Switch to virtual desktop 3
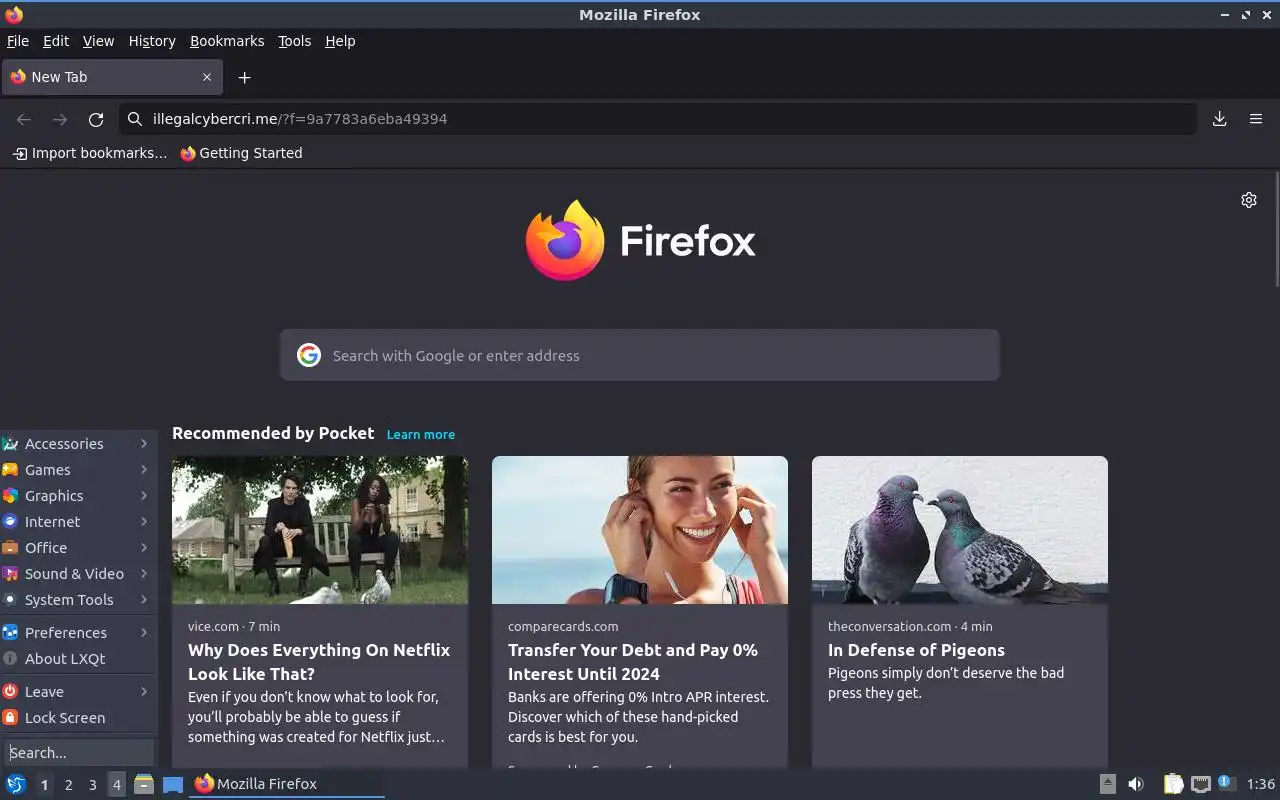Screen dimensions: 1280x800 pyautogui.click(x=92, y=785)
